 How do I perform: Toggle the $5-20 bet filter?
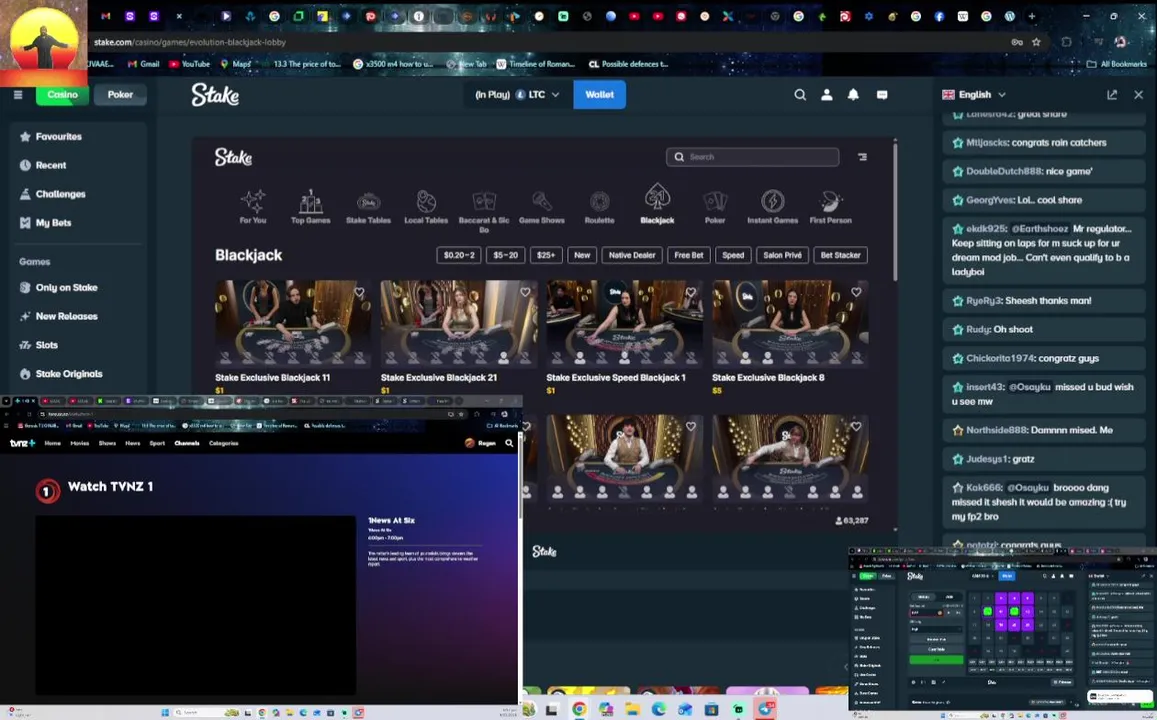(x=505, y=255)
